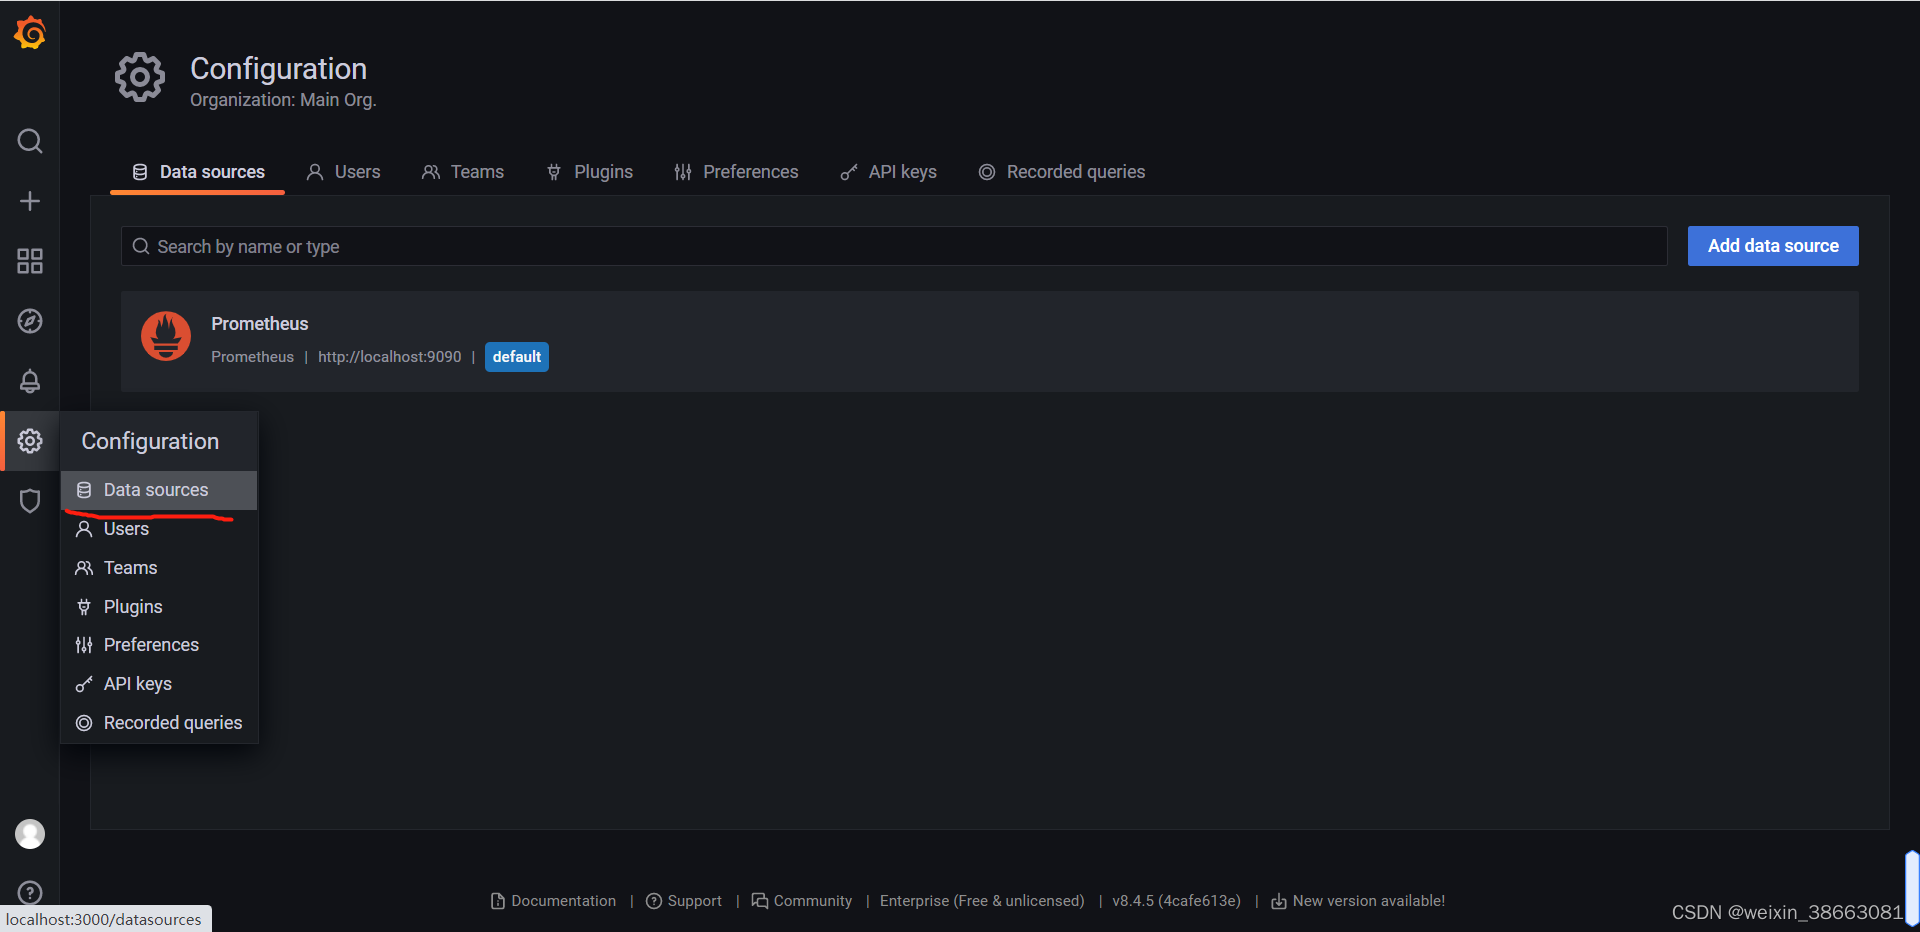
Task: Click the large Configuration gear header icon
Action: pyautogui.click(x=140, y=77)
